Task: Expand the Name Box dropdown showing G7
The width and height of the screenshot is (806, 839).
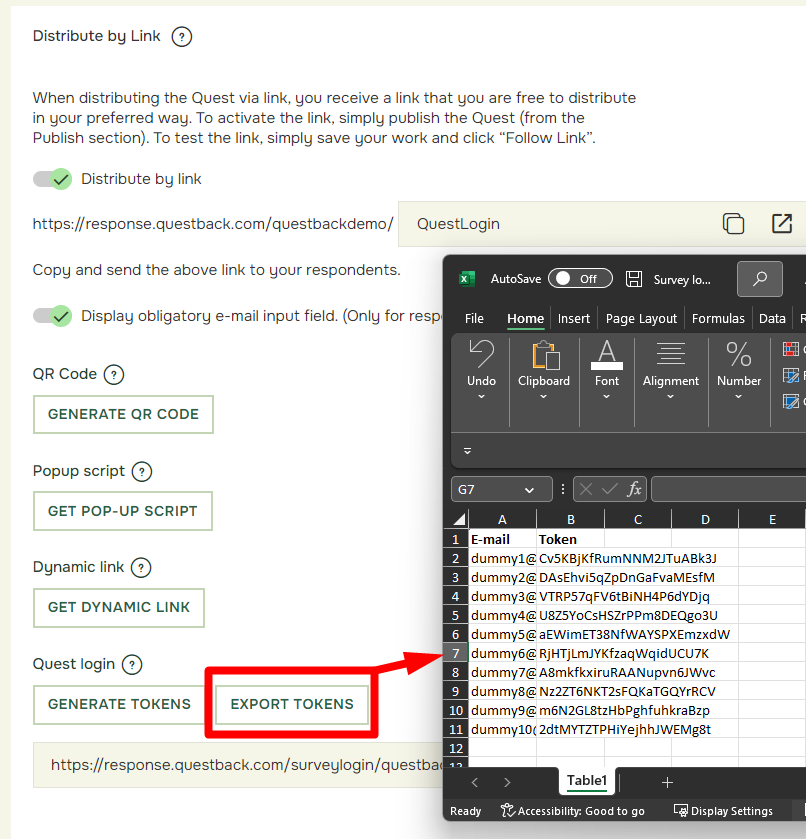Action: pos(529,490)
